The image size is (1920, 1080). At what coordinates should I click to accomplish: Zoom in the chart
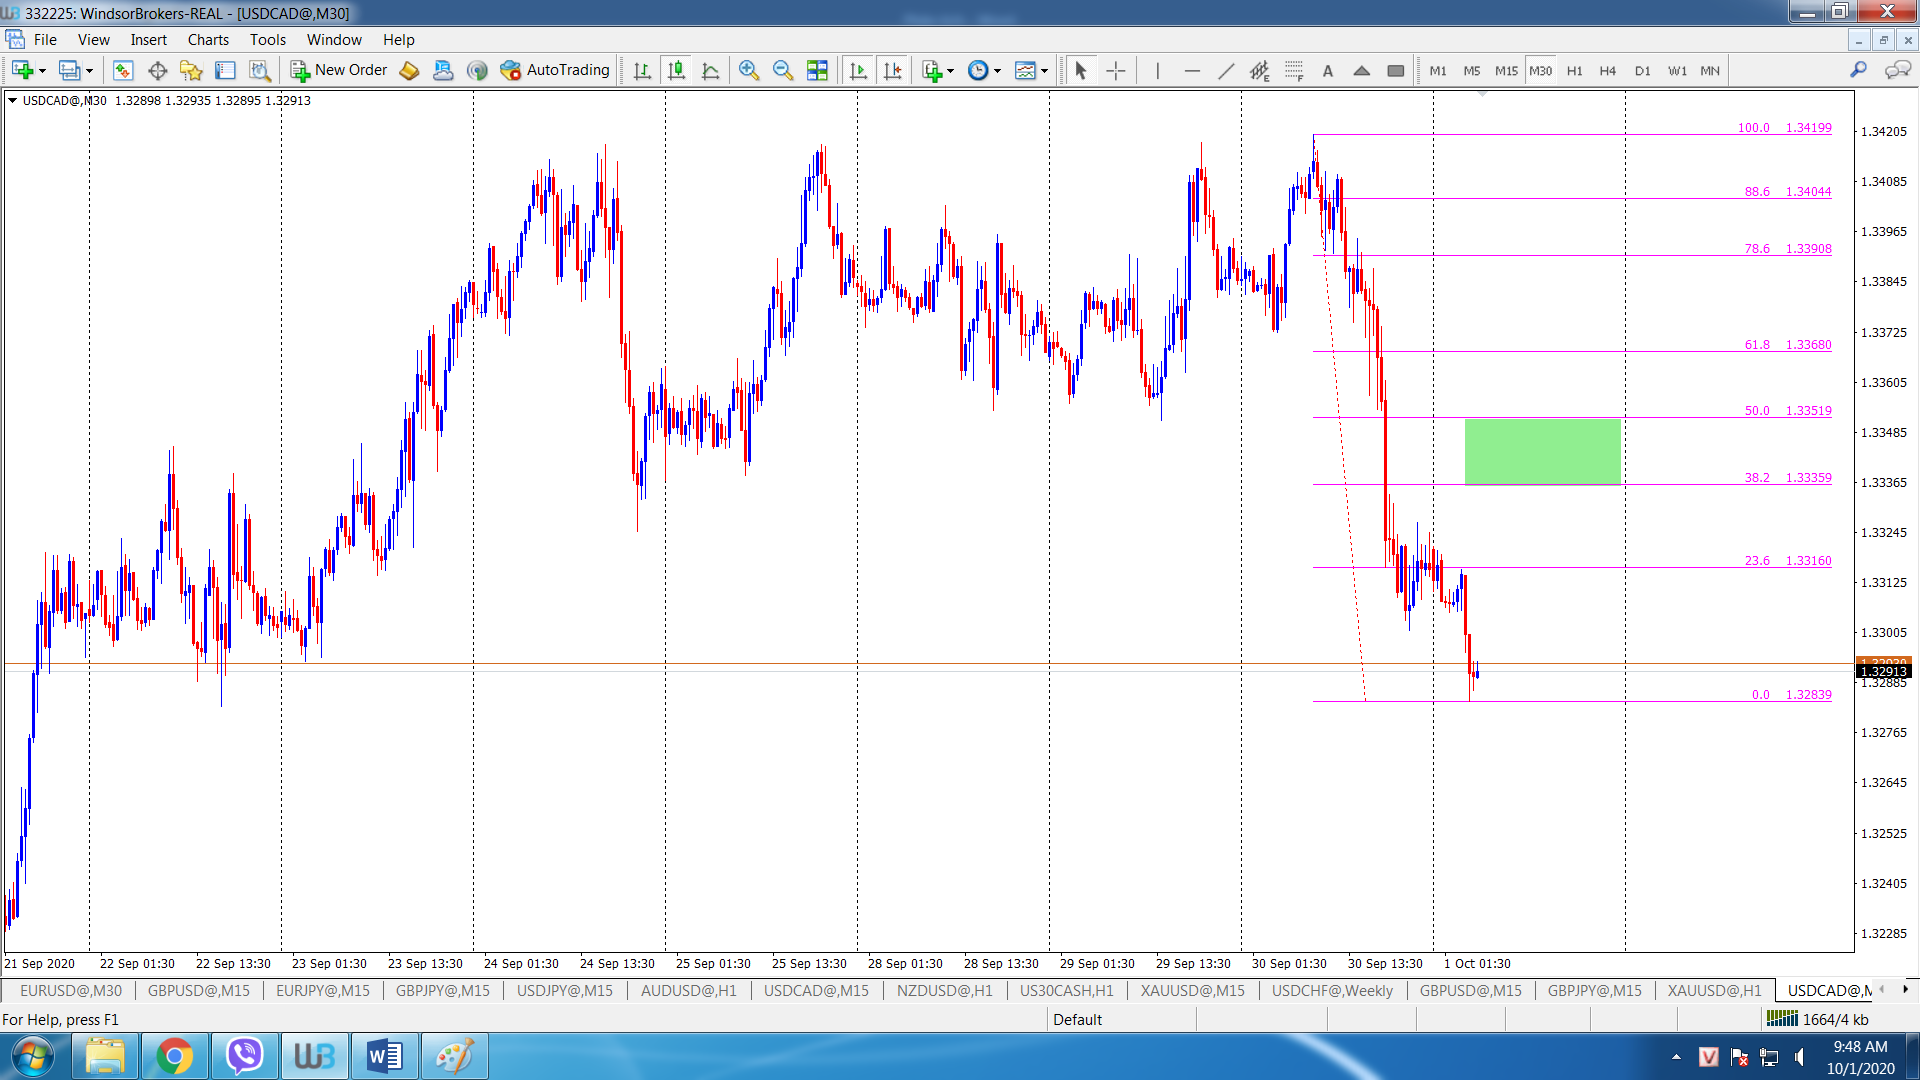pyautogui.click(x=749, y=70)
